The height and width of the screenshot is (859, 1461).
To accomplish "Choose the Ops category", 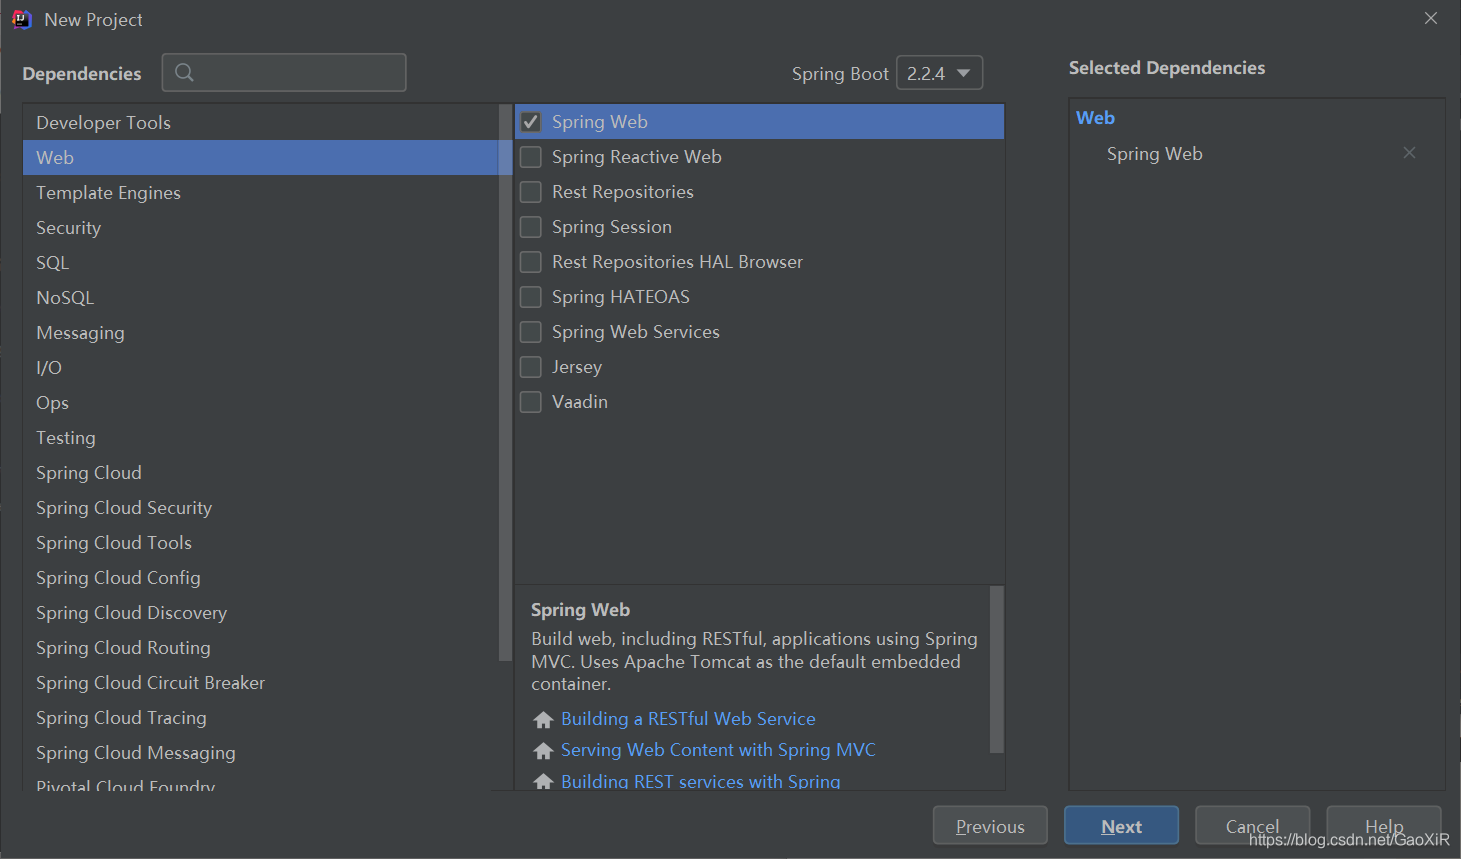I will point(260,402).
